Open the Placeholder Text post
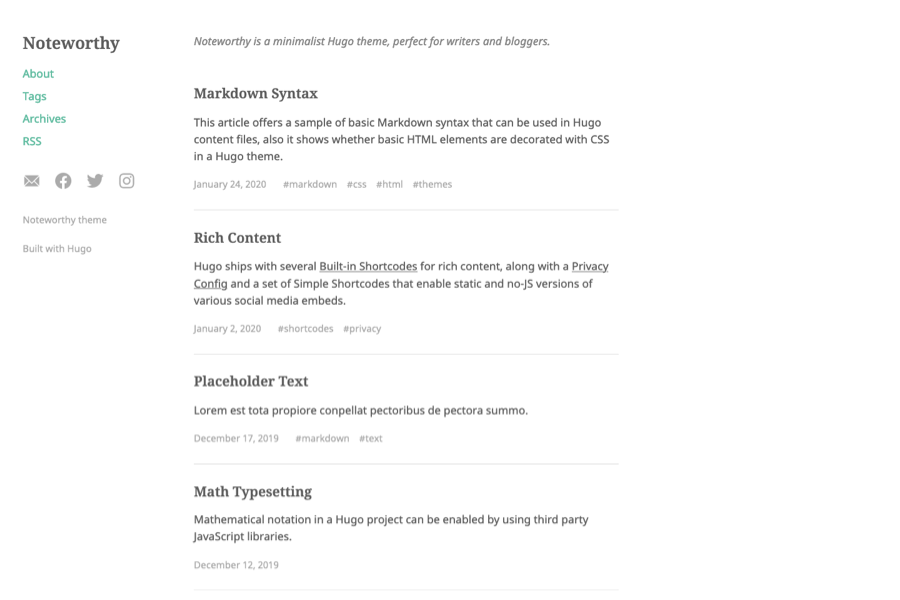 (x=251, y=382)
